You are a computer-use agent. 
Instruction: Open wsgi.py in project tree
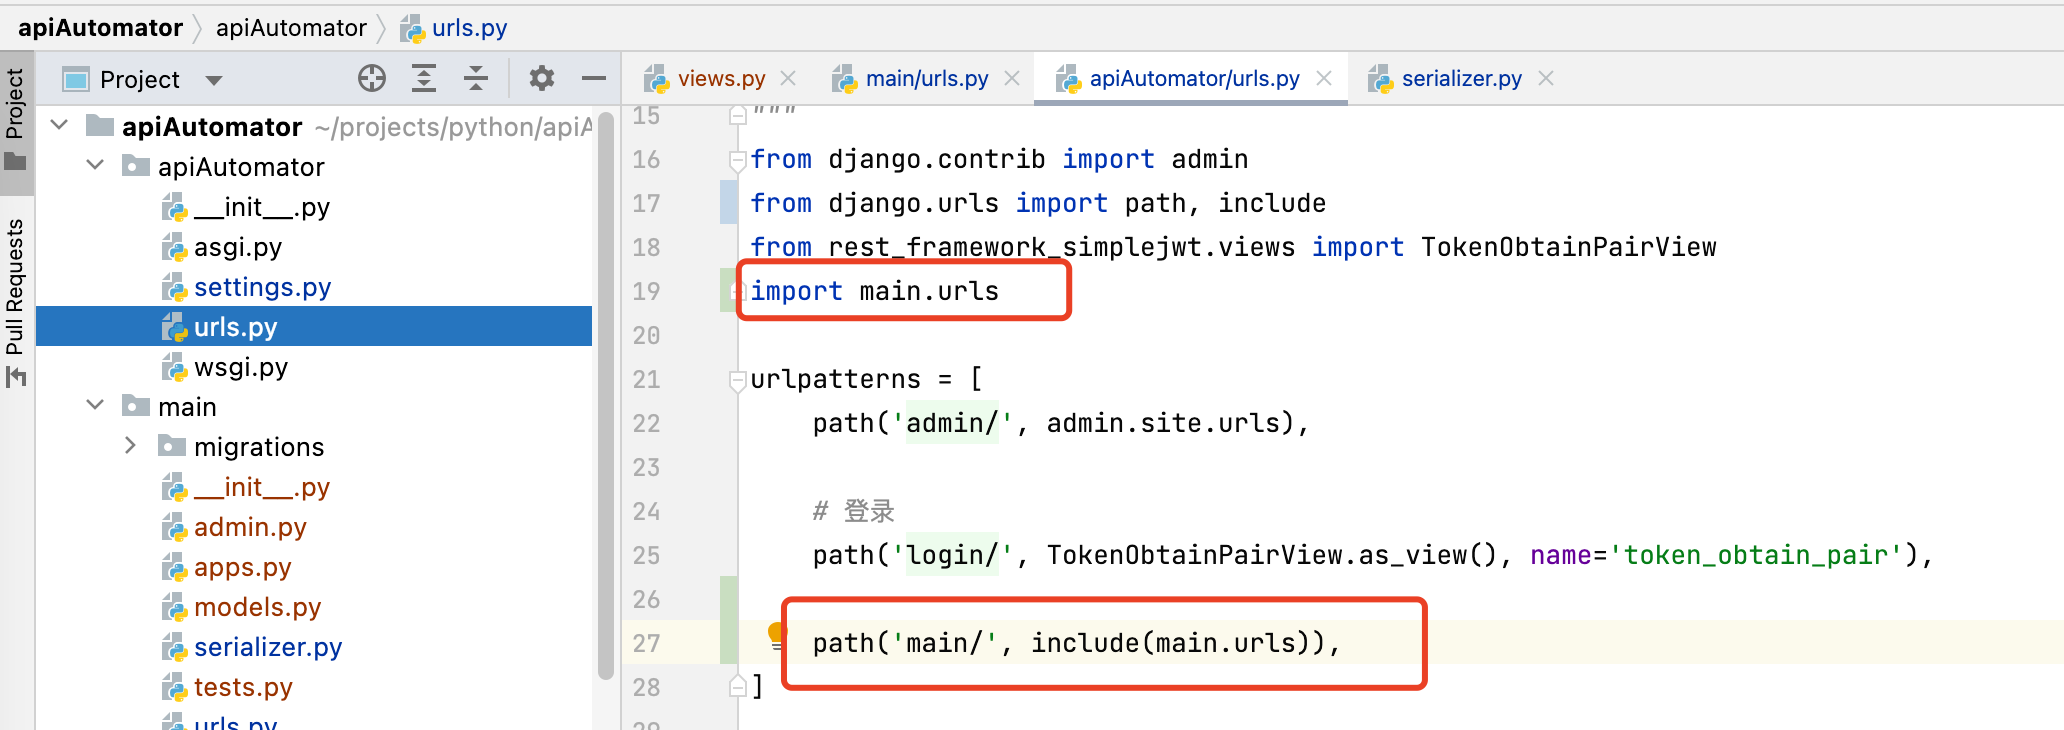click(241, 367)
